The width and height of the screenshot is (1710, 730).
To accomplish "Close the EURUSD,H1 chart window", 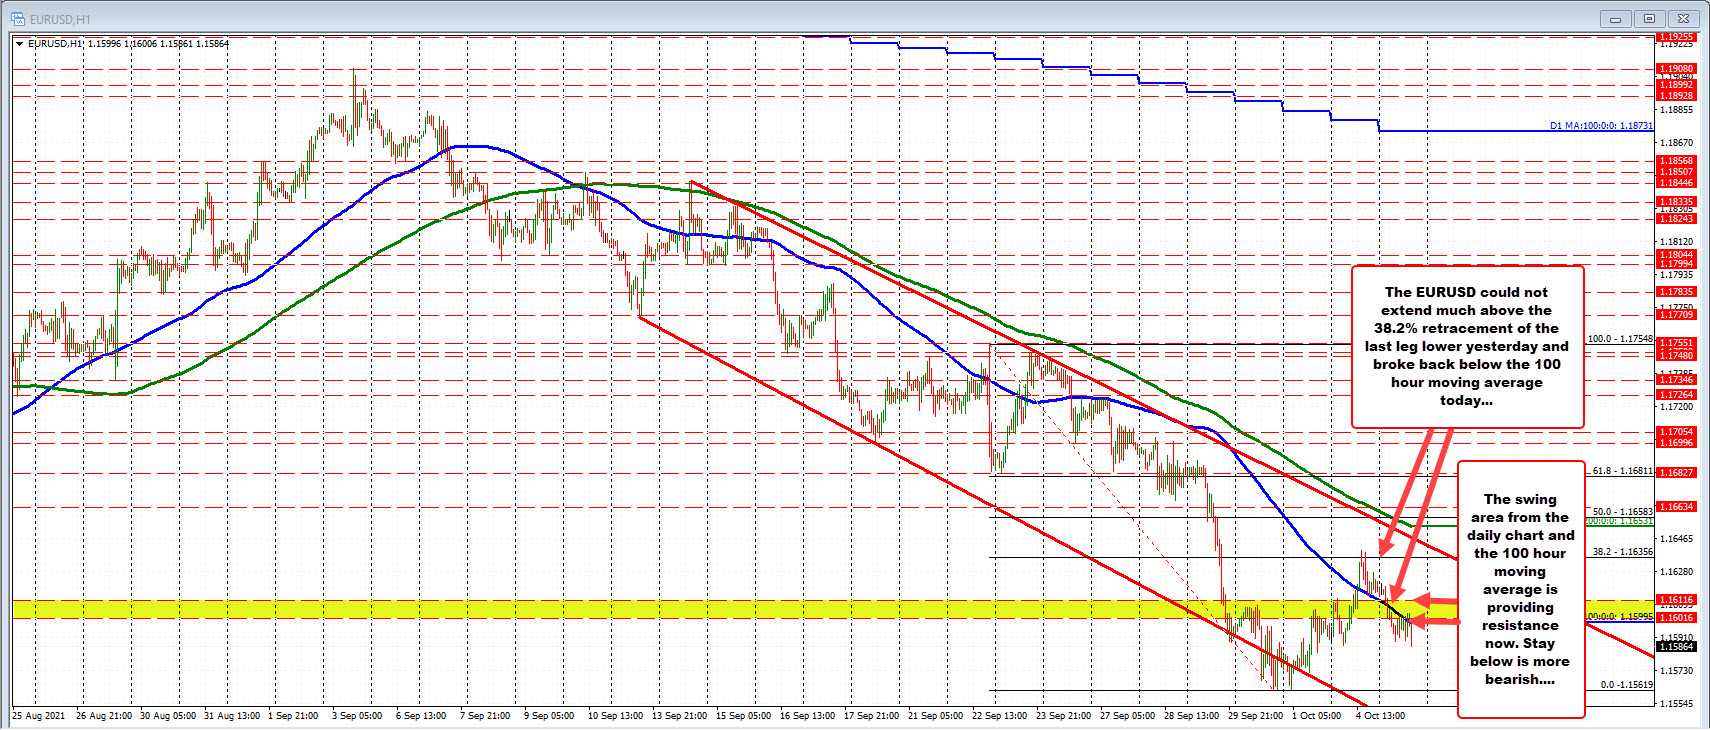I will click(x=1685, y=19).
